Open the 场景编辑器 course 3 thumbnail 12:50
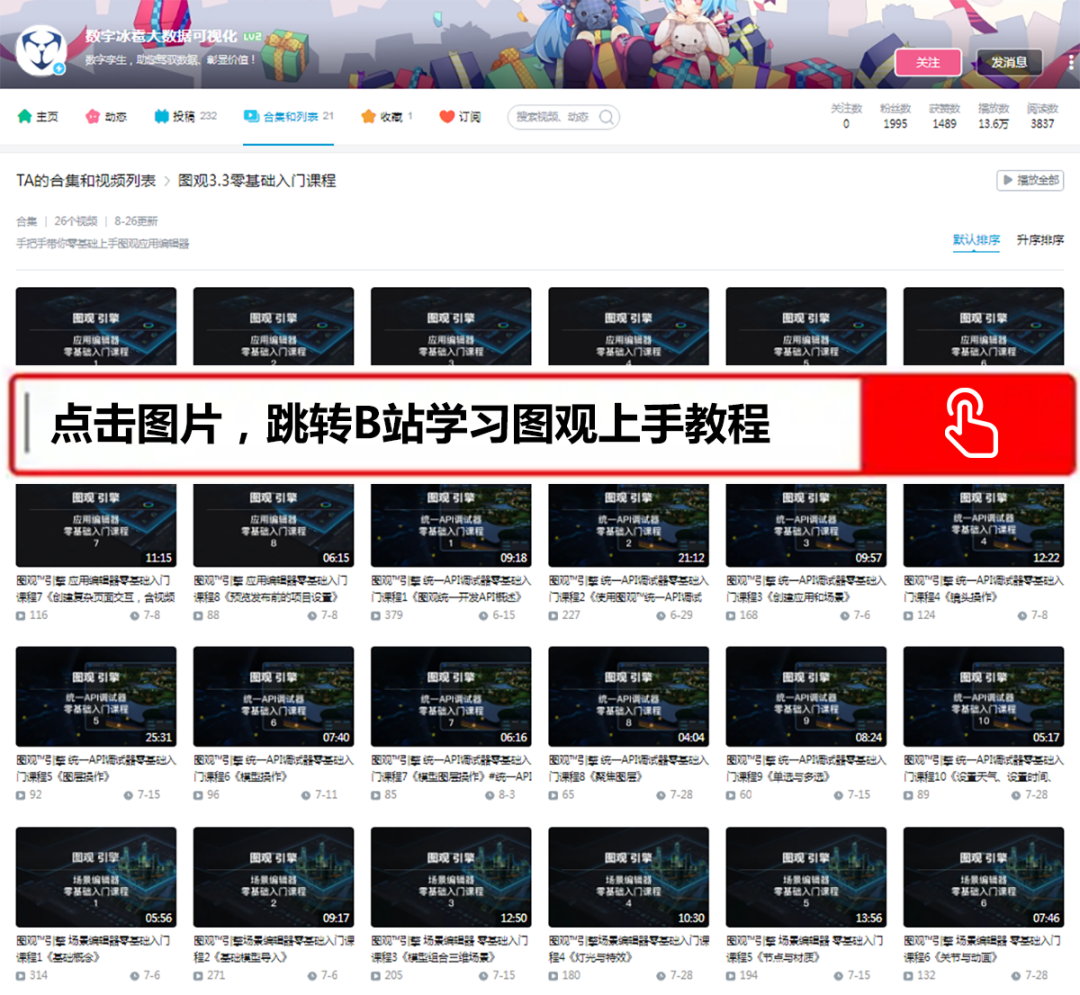The height and width of the screenshot is (995, 1080). 451,877
